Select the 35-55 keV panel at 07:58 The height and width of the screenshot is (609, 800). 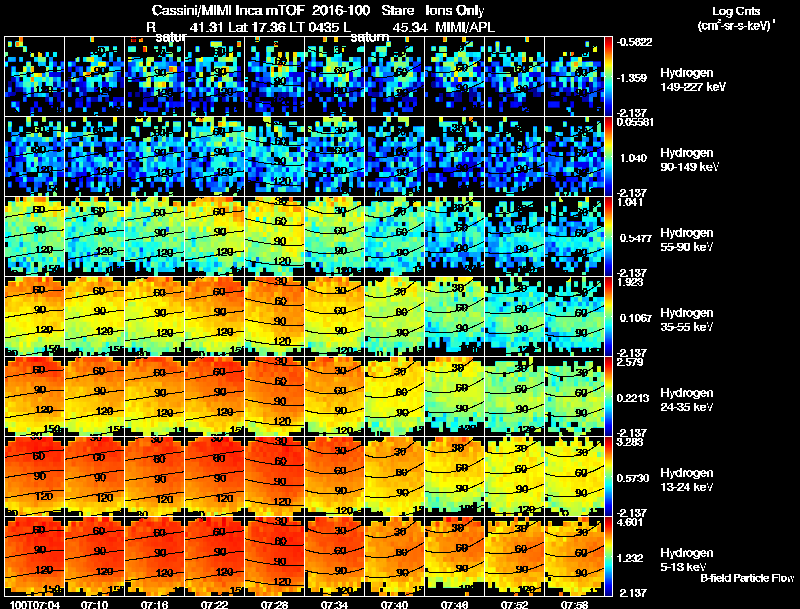pos(574,316)
